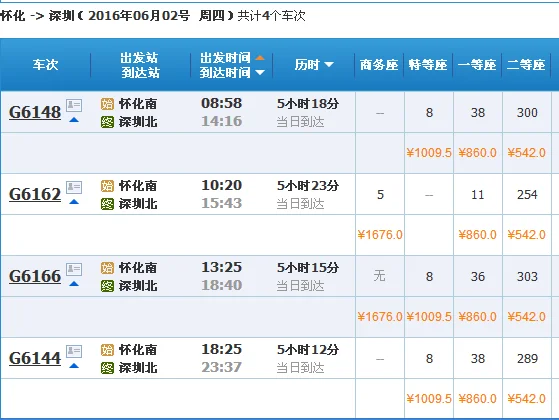Image resolution: width=559 pixels, height=420 pixels.
Task: Collapse the blue arrow under G6166
Action: (x=74, y=284)
